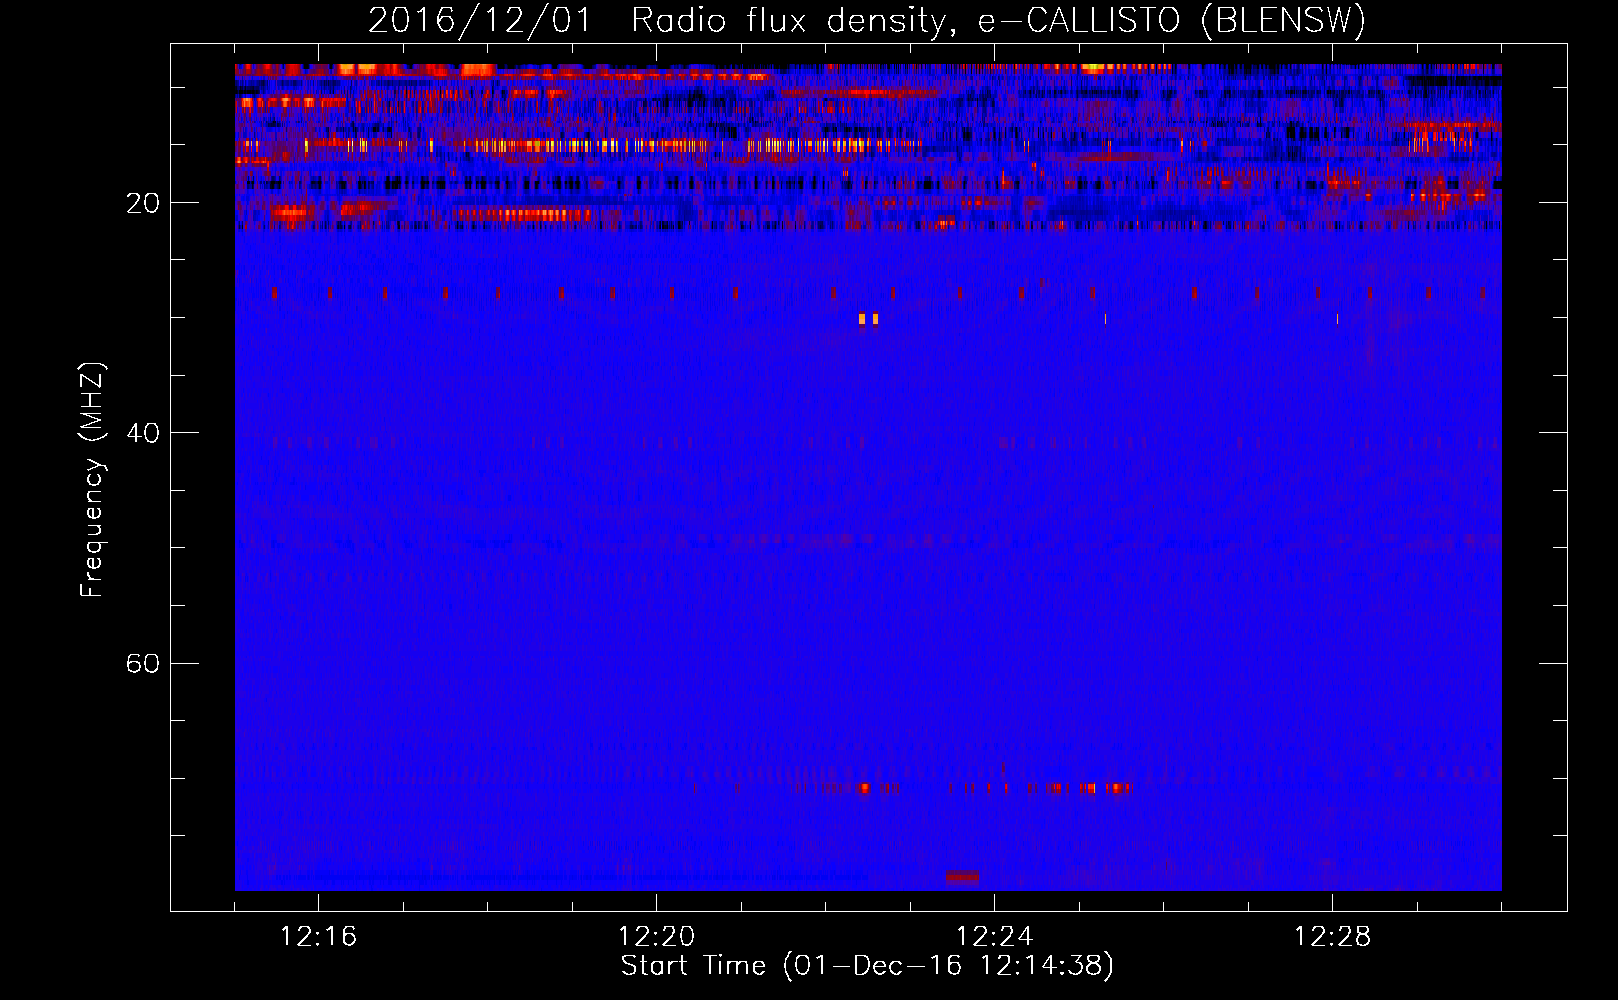Click the plot title "Radio flux density, e-CALLISTO (BLENSW)"
Screen dimensions: 1618x1000
pyautogui.click(x=998, y=21)
